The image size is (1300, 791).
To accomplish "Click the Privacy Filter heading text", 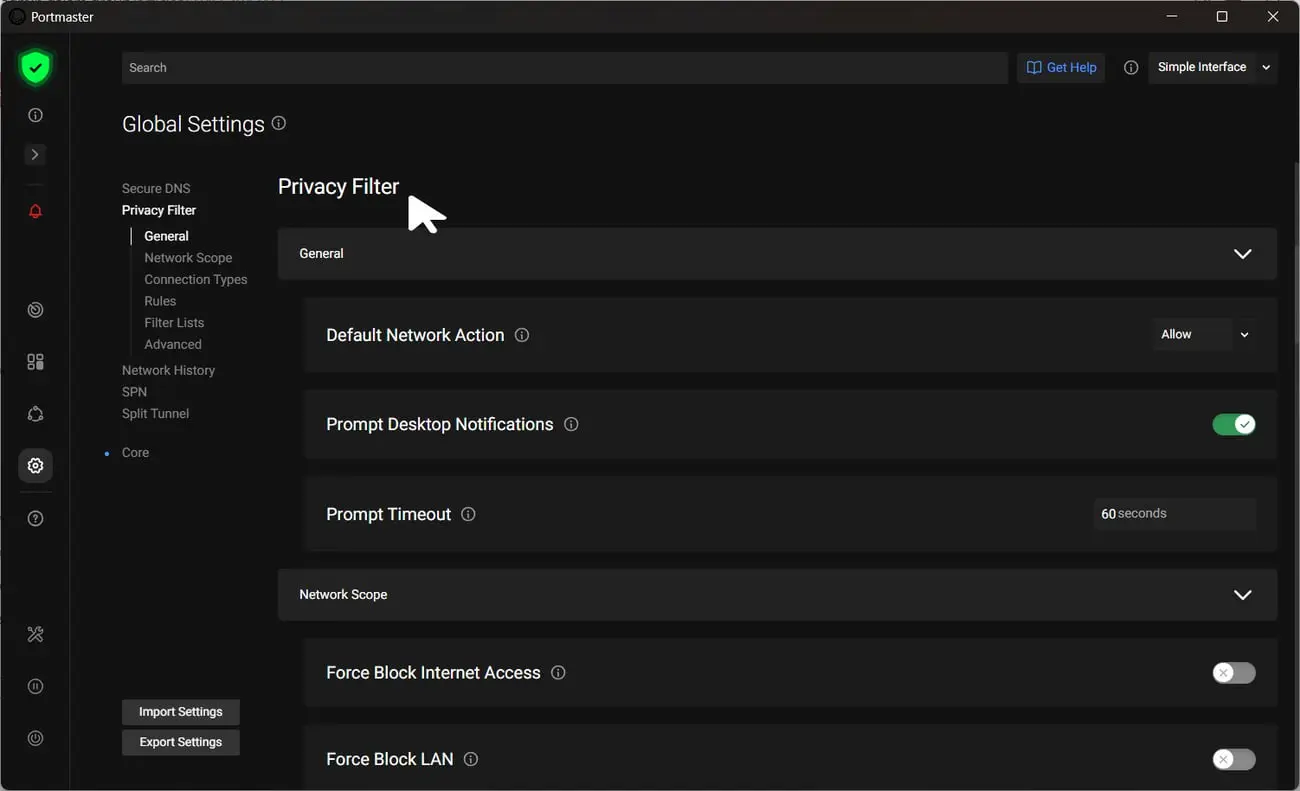I will [338, 187].
